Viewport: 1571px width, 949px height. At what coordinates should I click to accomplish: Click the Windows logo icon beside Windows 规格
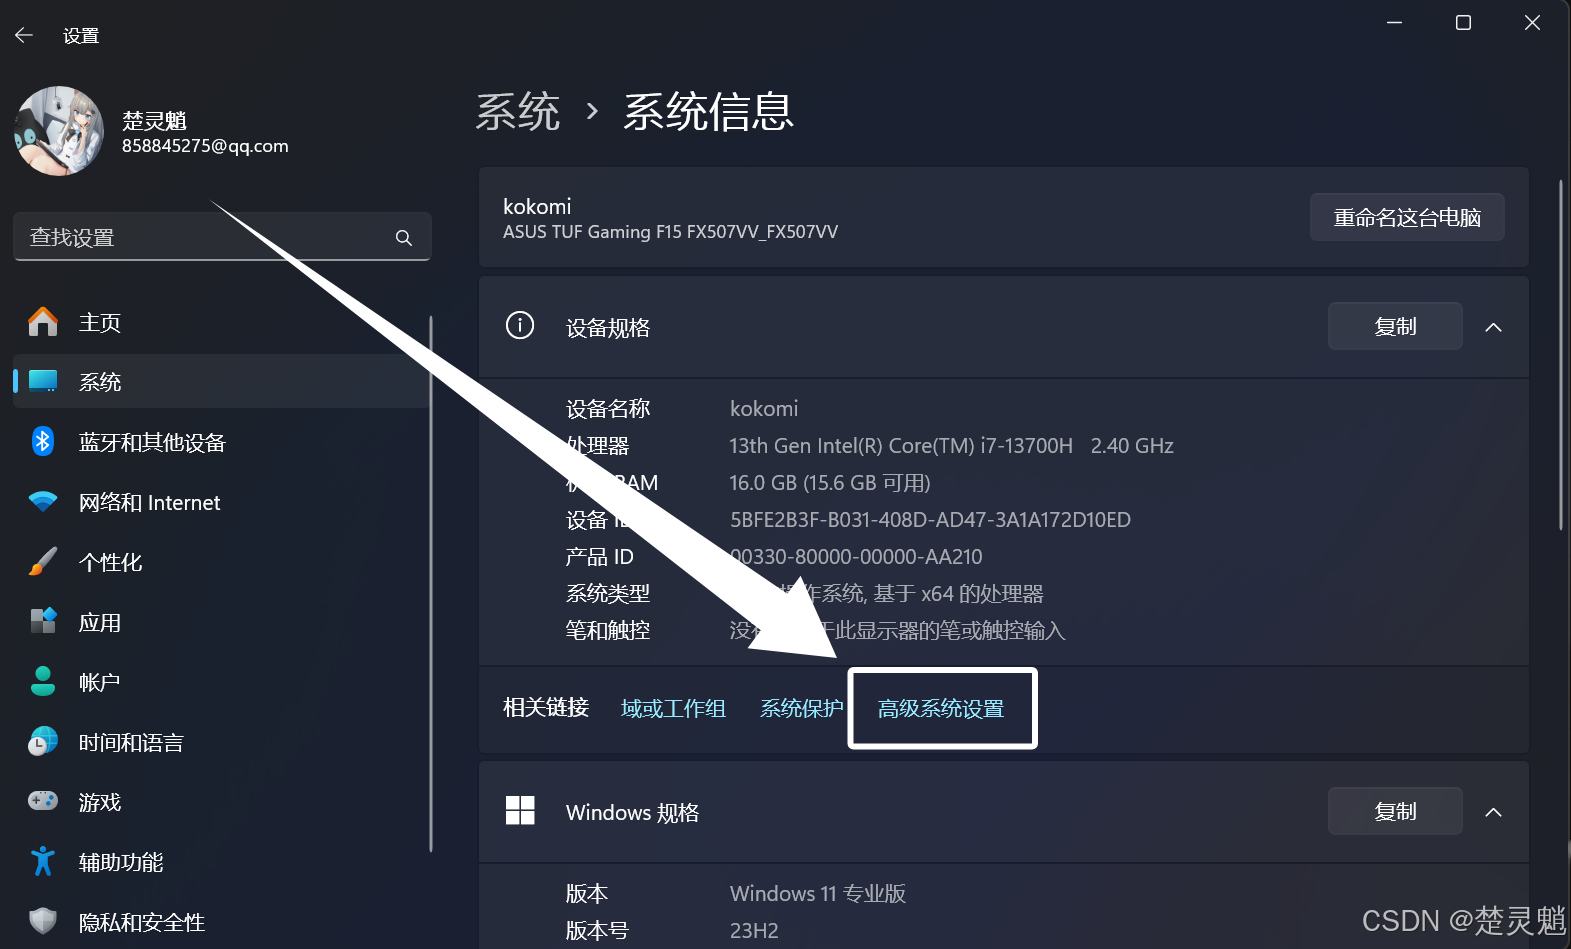(520, 810)
